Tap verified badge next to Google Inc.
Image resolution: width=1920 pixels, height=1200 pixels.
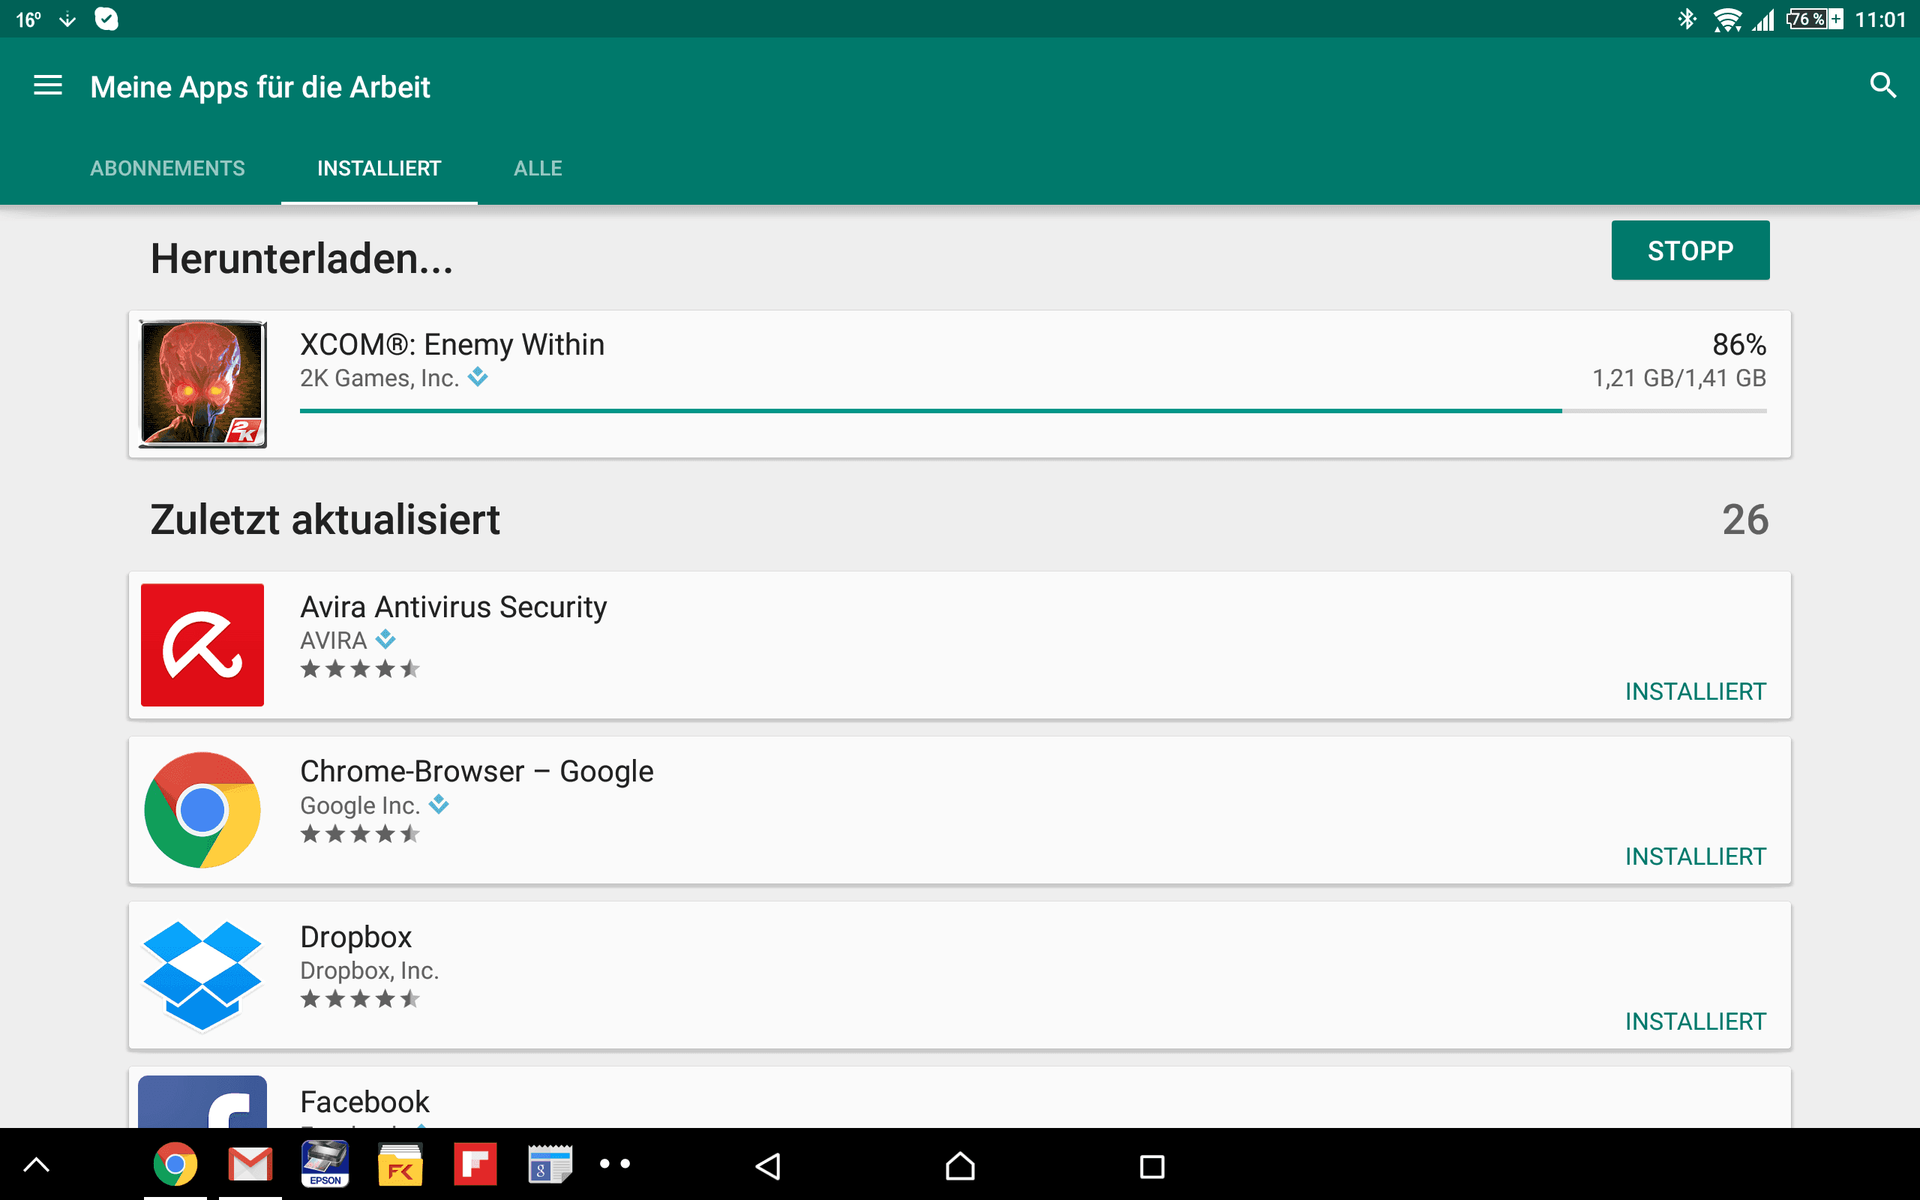coord(439,804)
